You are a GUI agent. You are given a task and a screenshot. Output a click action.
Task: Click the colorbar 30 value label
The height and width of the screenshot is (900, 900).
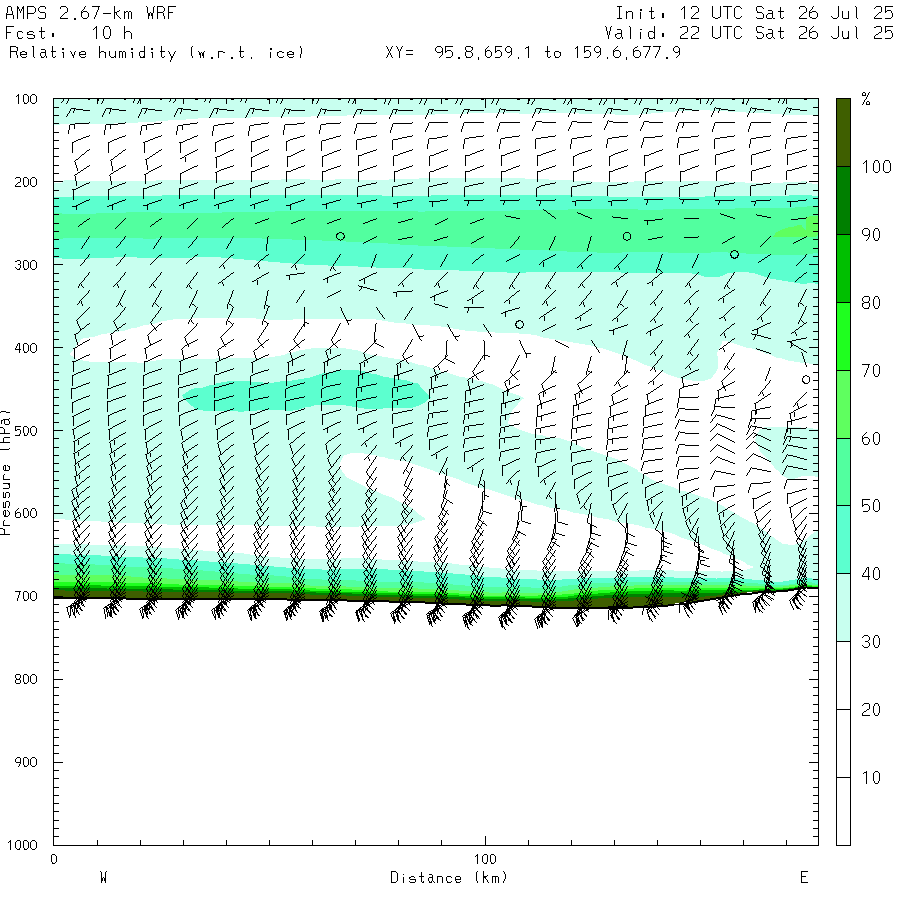click(871, 642)
